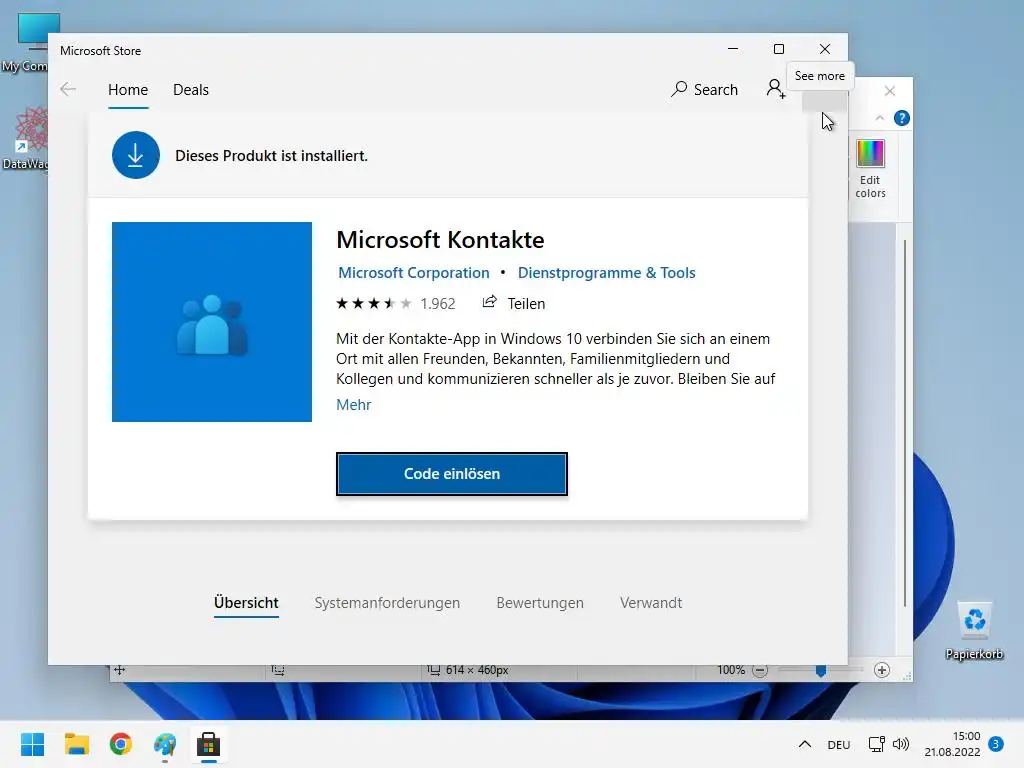Click the 100% zoom value in Paint
This screenshot has width=1024, height=768.
[731, 670]
